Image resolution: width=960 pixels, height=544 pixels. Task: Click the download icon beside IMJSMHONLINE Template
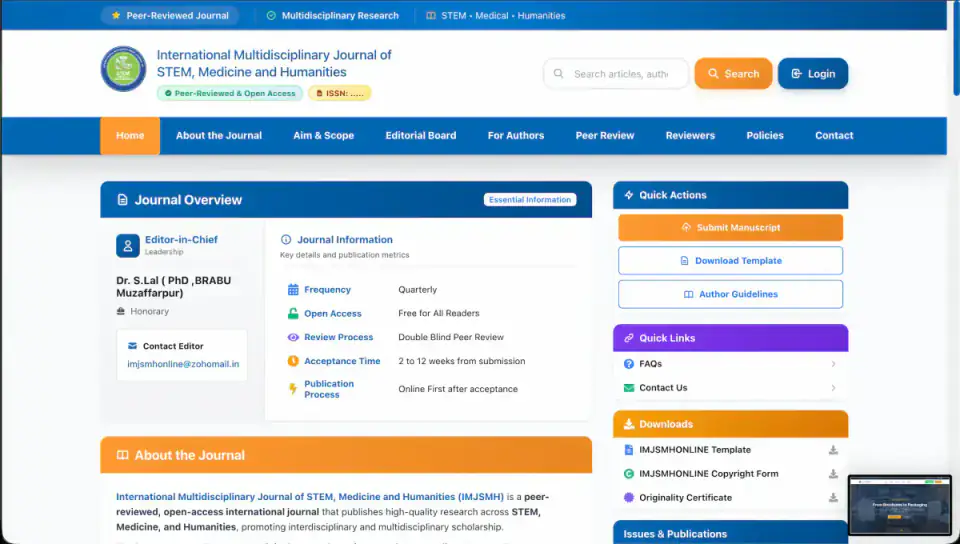[833, 450]
